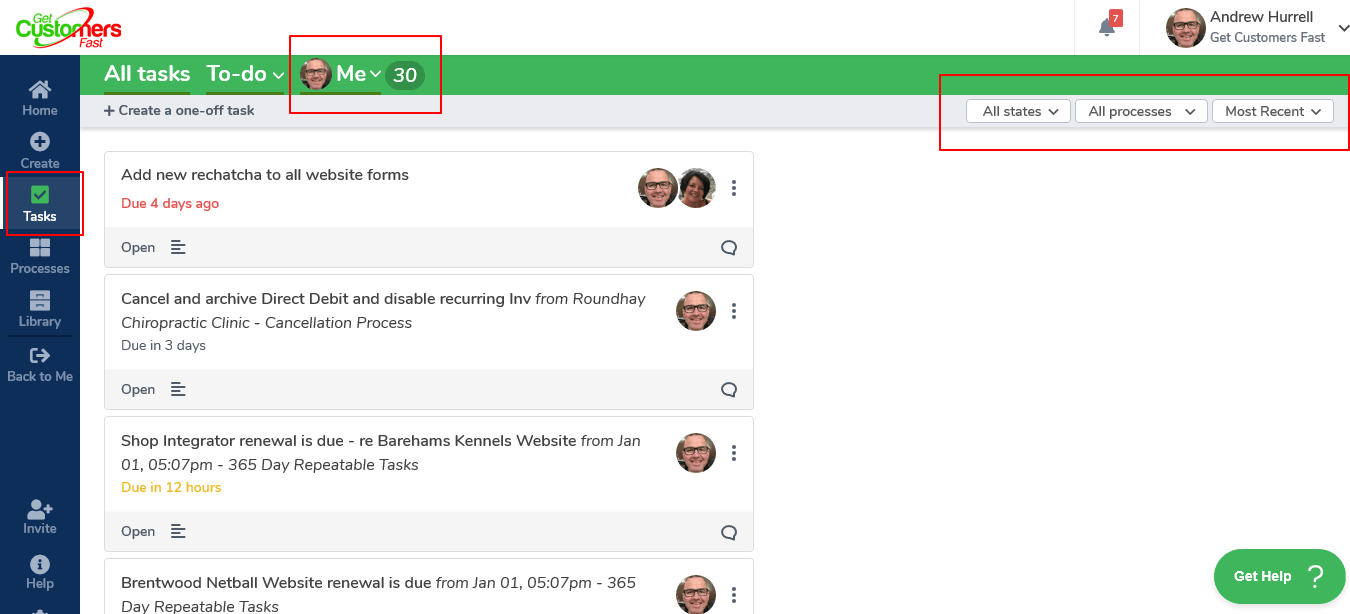Open Andrew Hurrell account menu
This screenshot has height=614, width=1350.
coord(1258,27)
